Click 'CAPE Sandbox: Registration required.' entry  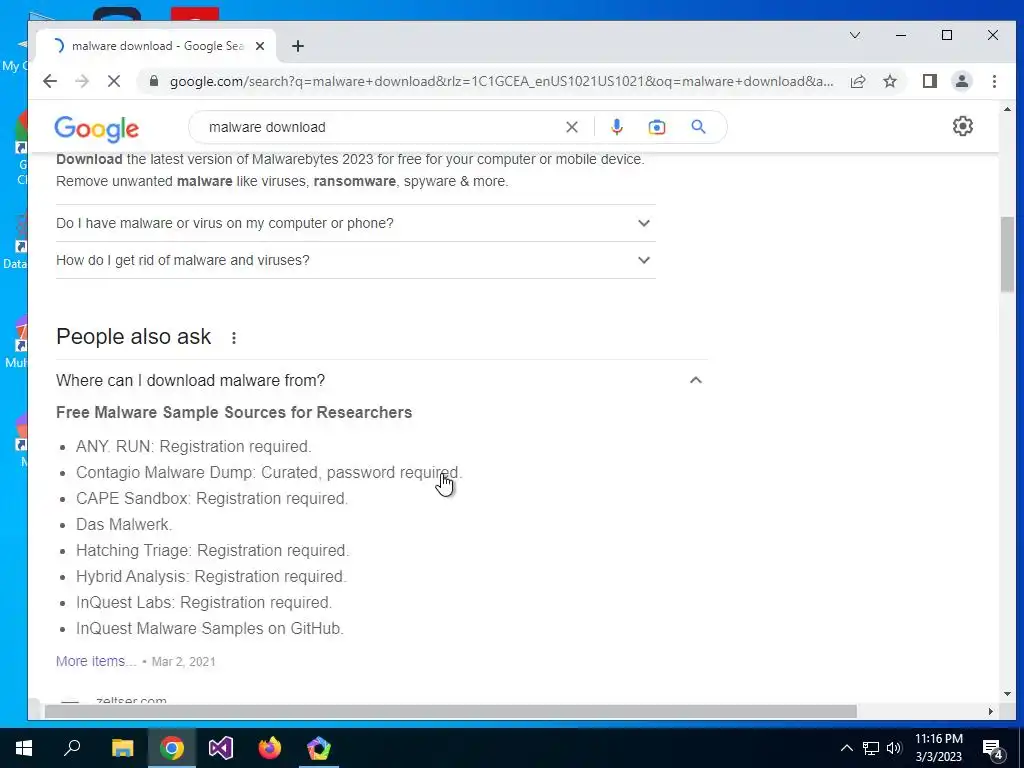[212, 498]
